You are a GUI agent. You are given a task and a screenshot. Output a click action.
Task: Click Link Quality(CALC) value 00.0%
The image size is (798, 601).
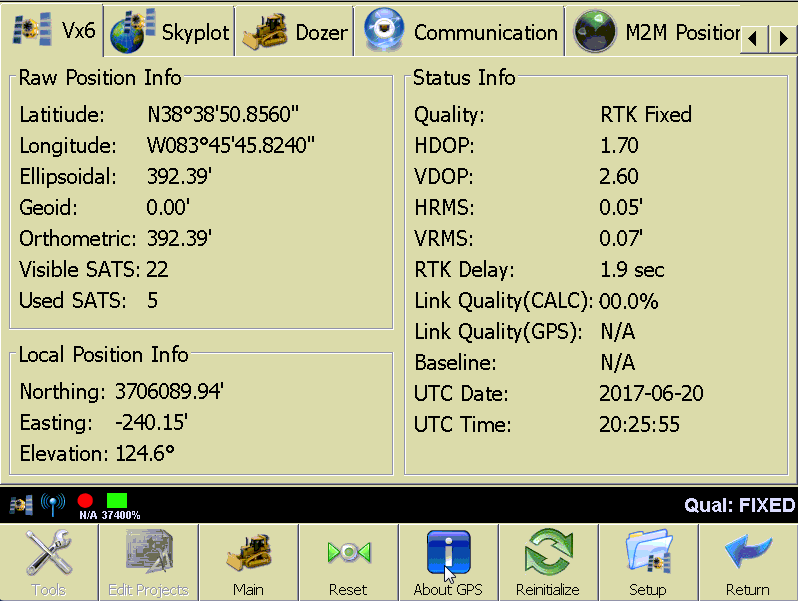point(629,301)
